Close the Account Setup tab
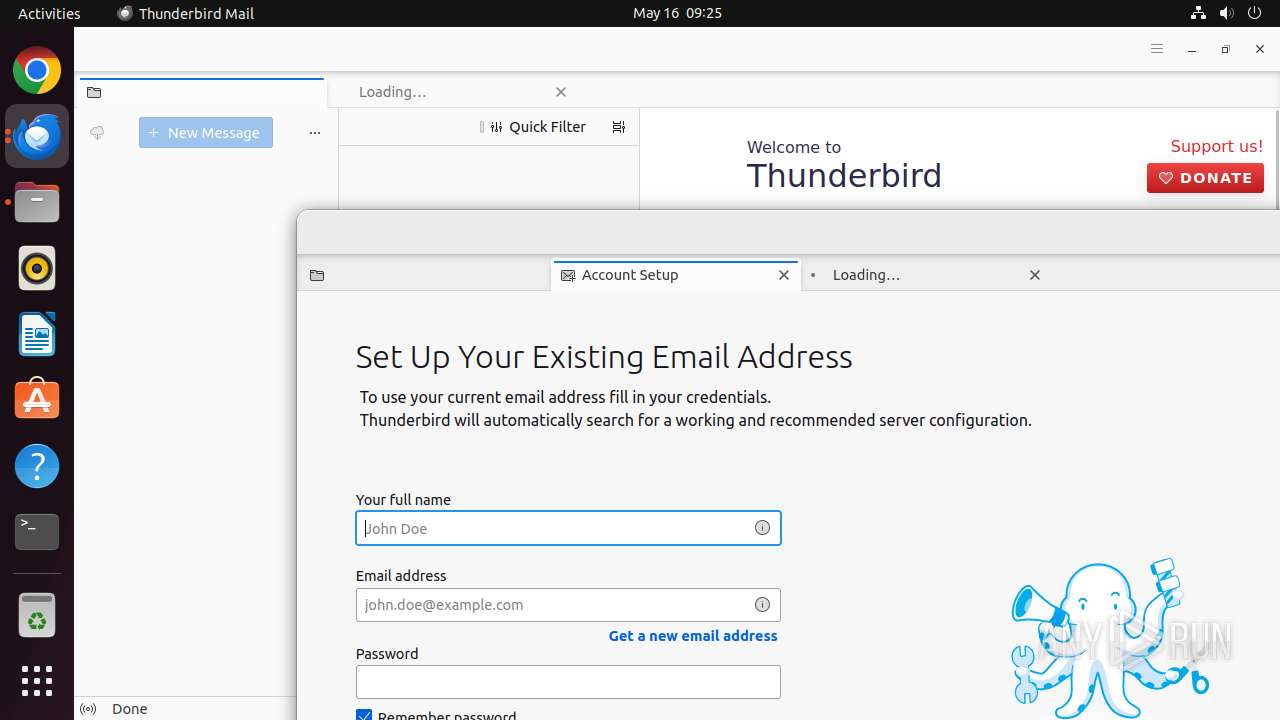The height and width of the screenshot is (720, 1280). (784, 275)
